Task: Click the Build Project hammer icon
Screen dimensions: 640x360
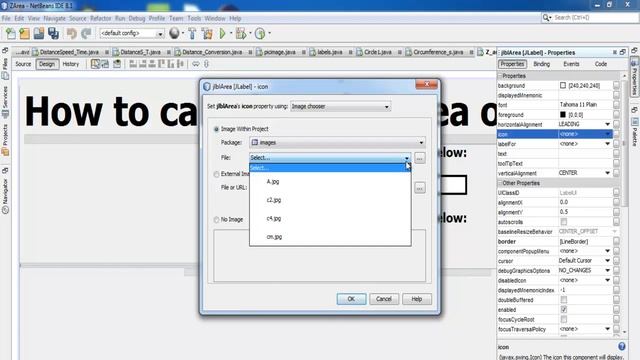Action: tap(192, 33)
